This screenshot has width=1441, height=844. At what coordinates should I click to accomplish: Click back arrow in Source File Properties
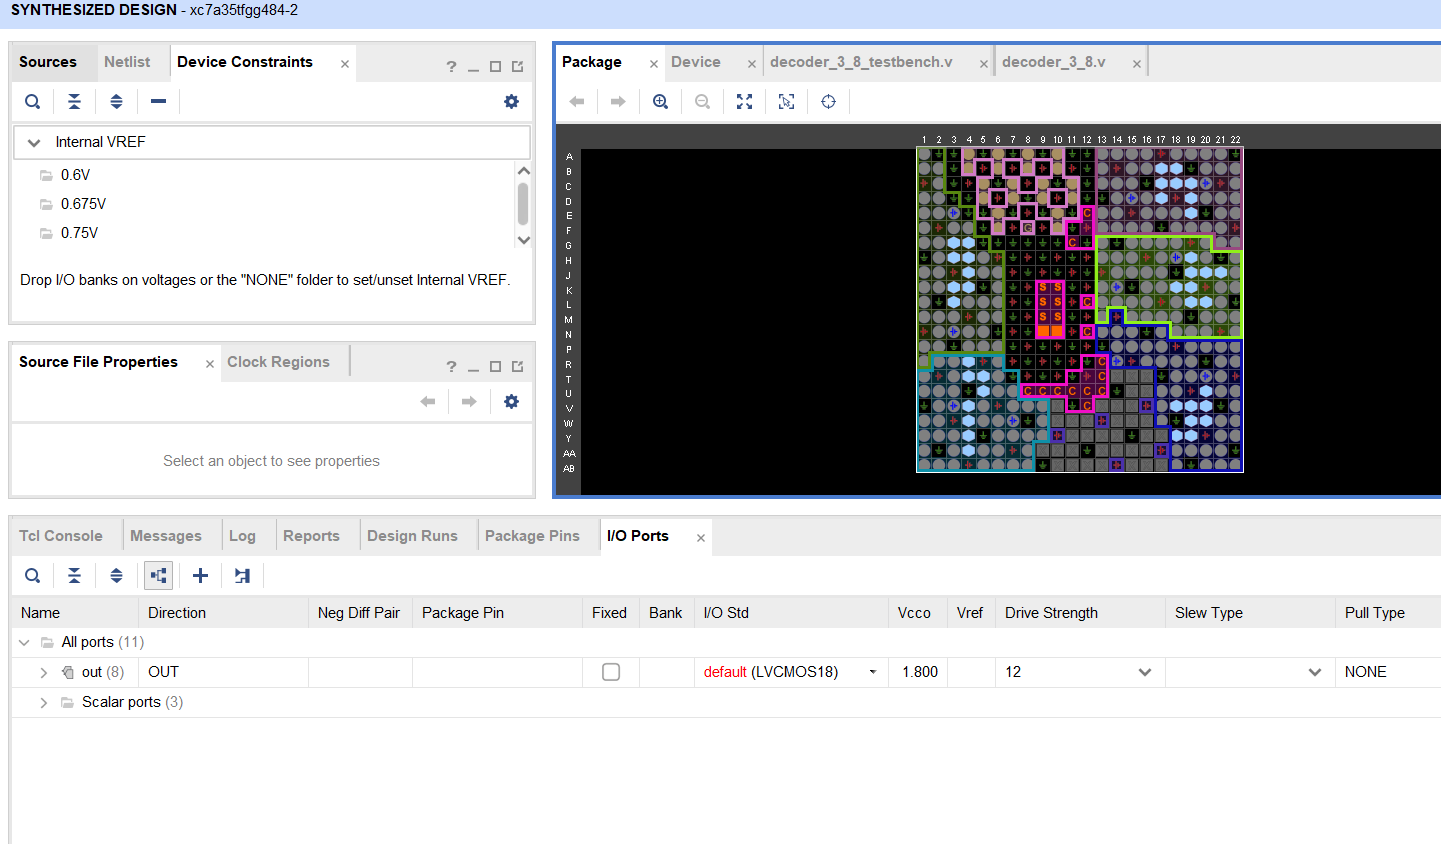[x=428, y=401]
